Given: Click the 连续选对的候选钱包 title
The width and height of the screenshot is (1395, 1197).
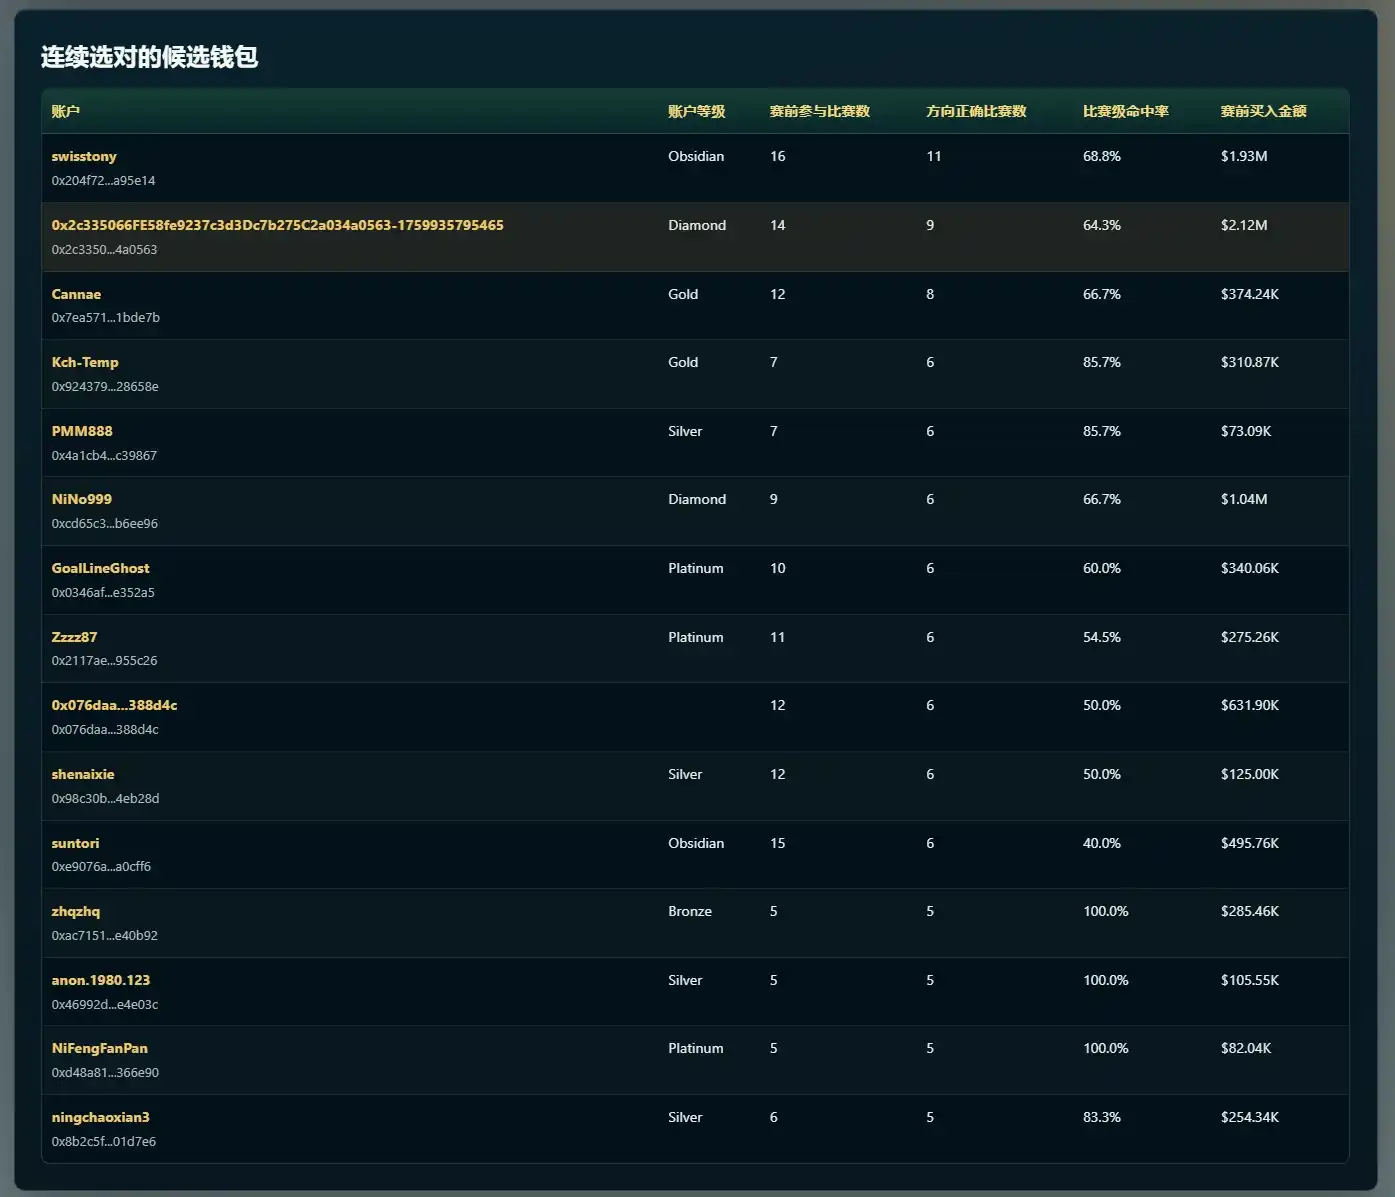Looking at the screenshot, I should [x=149, y=57].
